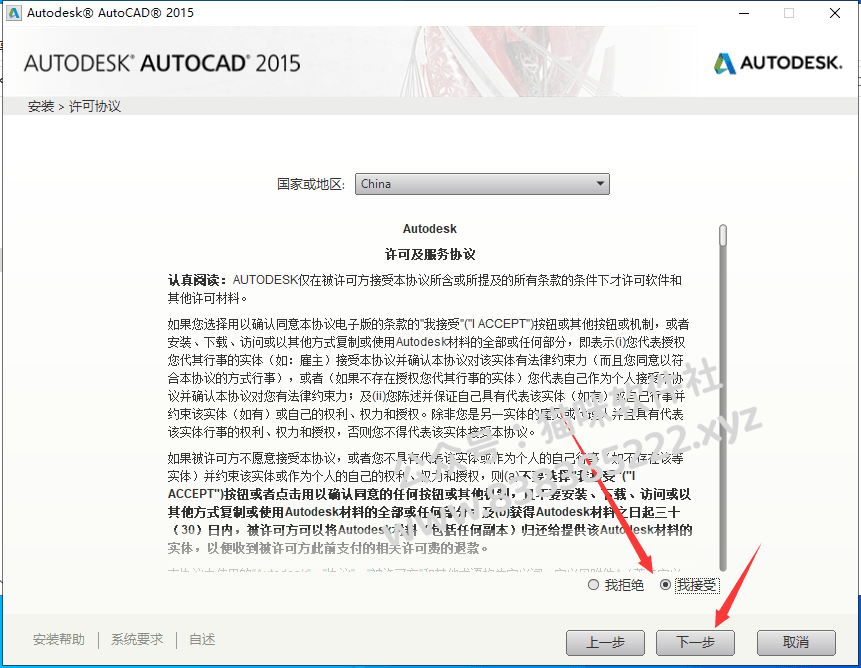
Task: Open the 安装帮助 installation help link
Action: [x=59, y=639]
